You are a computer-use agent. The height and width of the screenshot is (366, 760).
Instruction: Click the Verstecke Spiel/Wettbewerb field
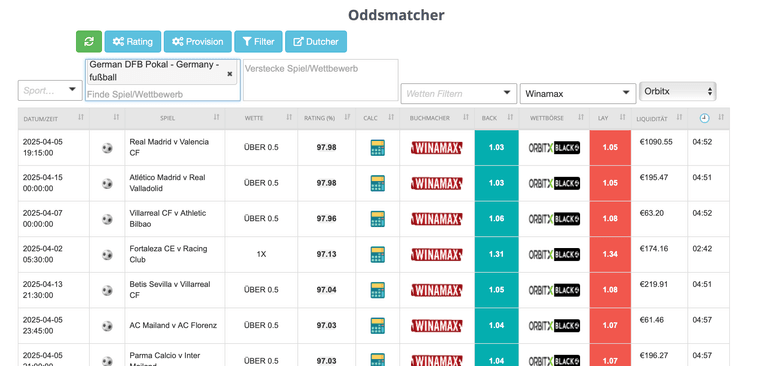320,80
